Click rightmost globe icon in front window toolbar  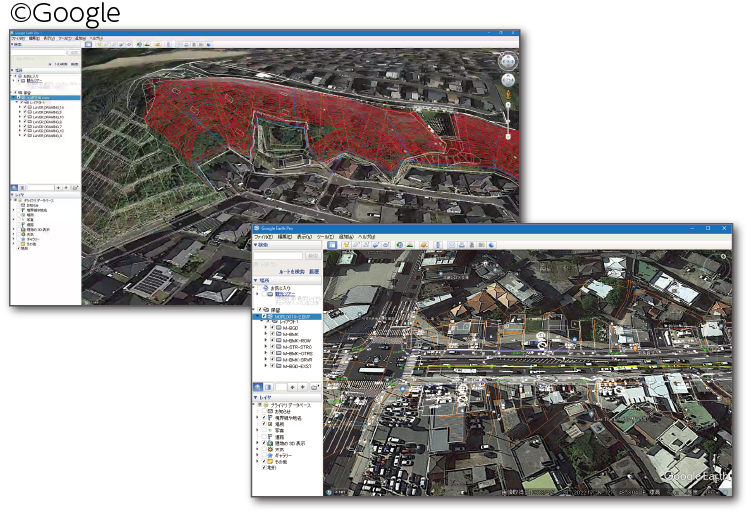(491, 245)
